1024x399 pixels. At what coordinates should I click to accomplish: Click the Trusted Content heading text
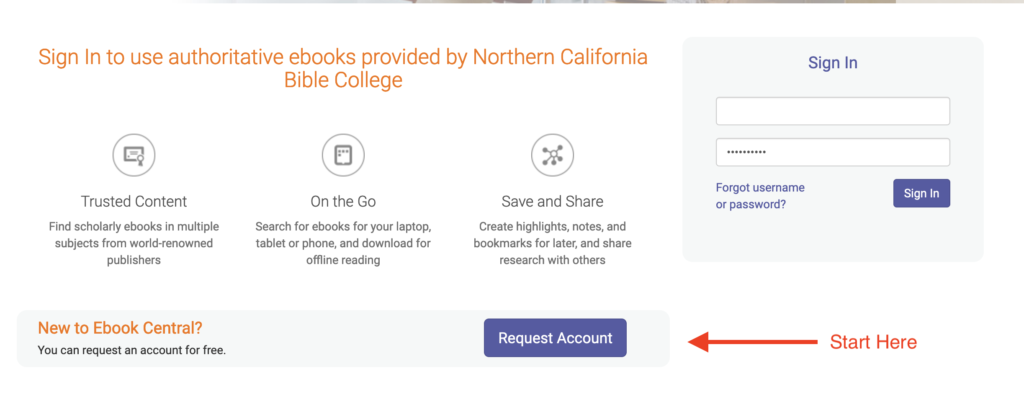tap(134, 201)
